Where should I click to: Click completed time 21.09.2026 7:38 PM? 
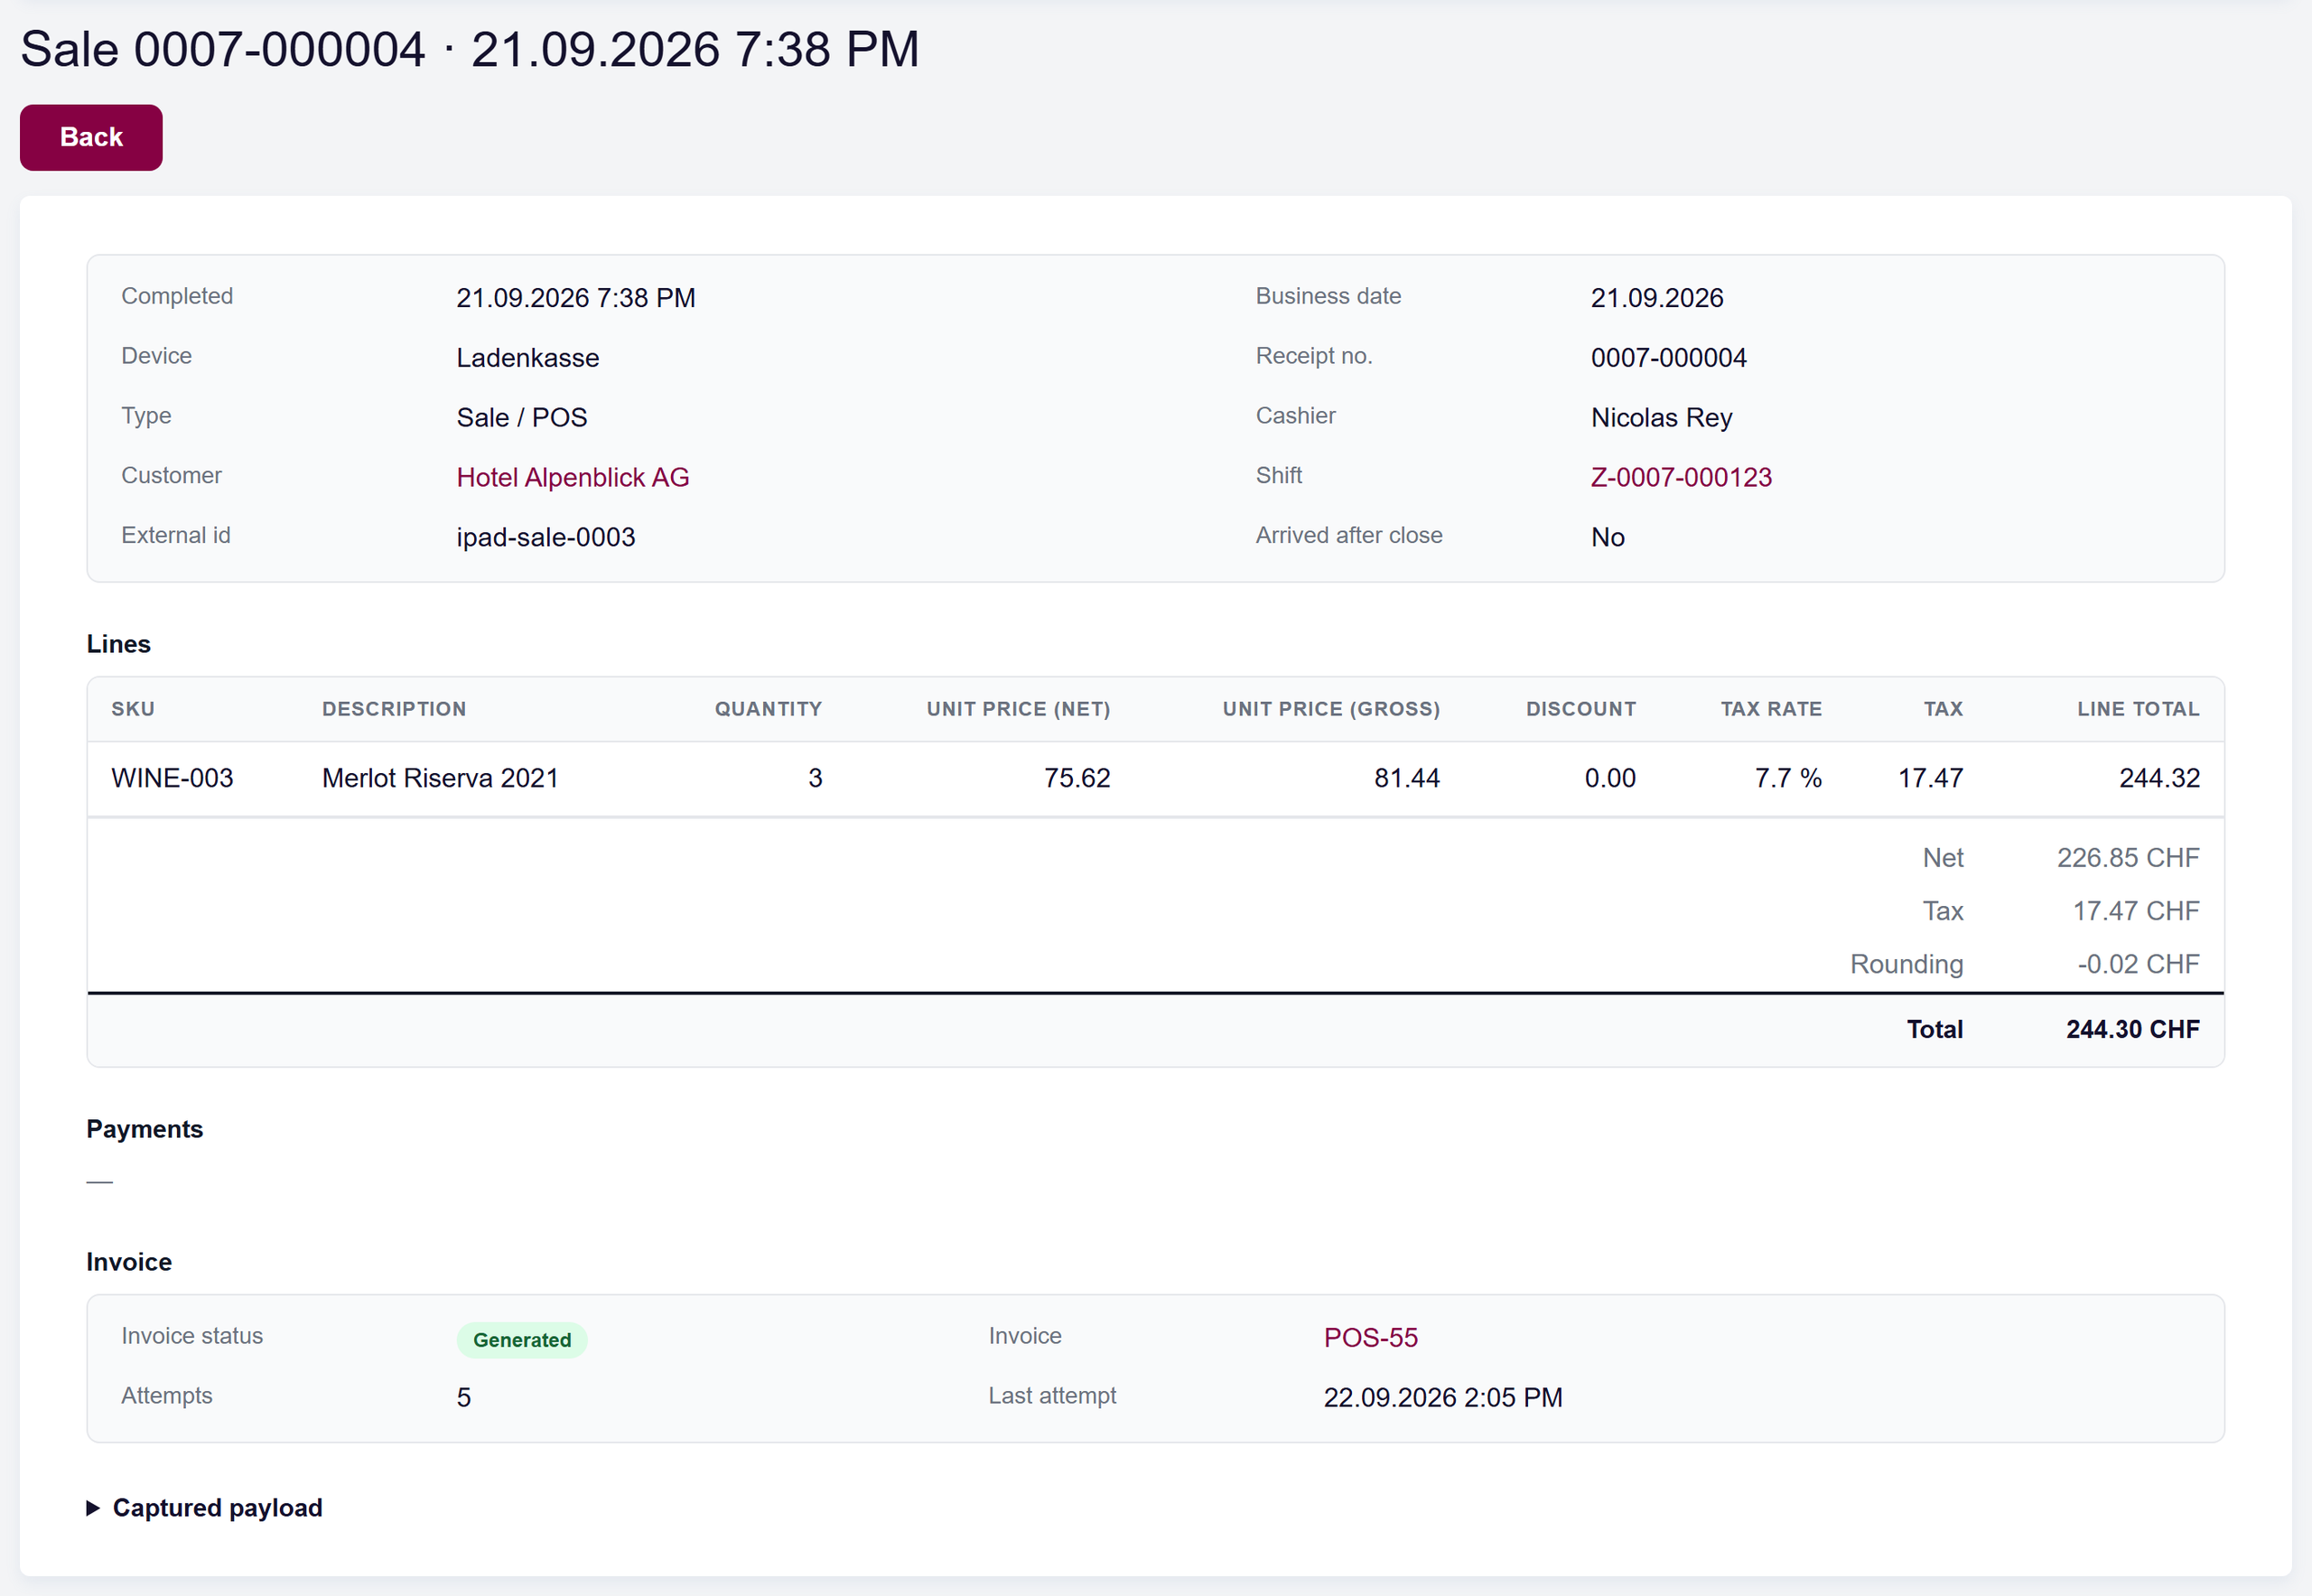576,297
